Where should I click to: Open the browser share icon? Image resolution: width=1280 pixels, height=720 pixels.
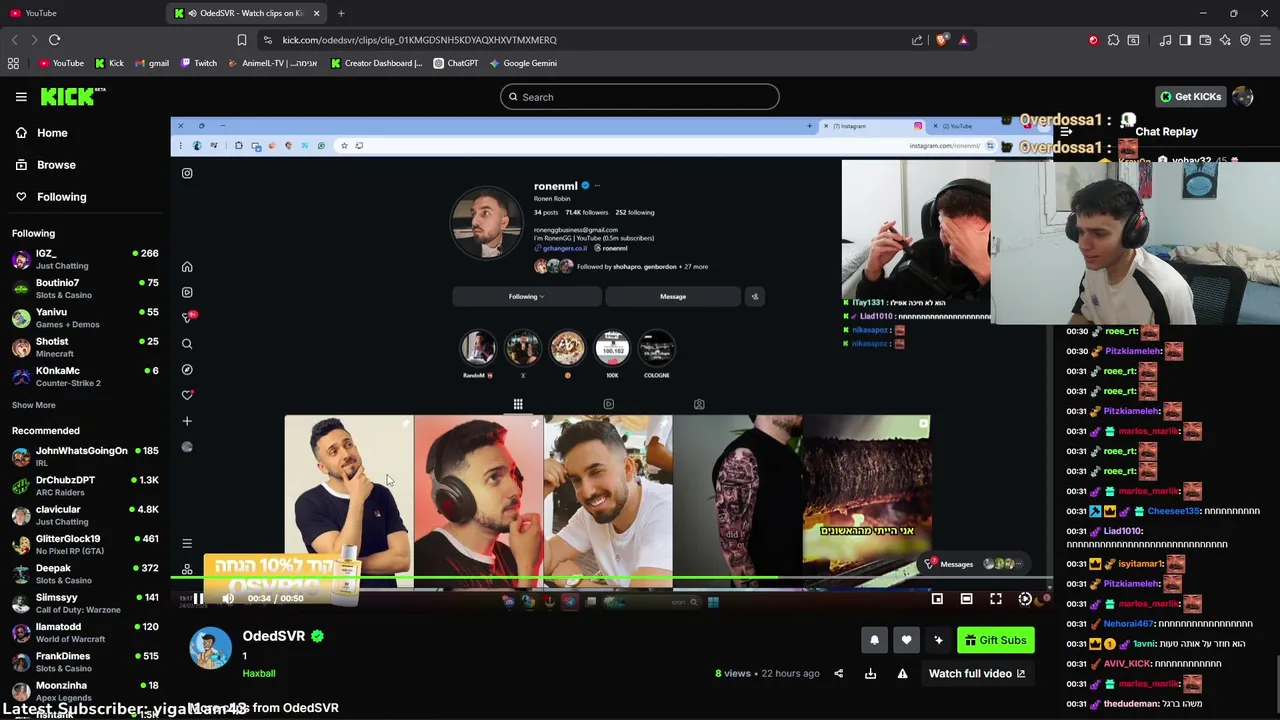[x=917, y=40]
